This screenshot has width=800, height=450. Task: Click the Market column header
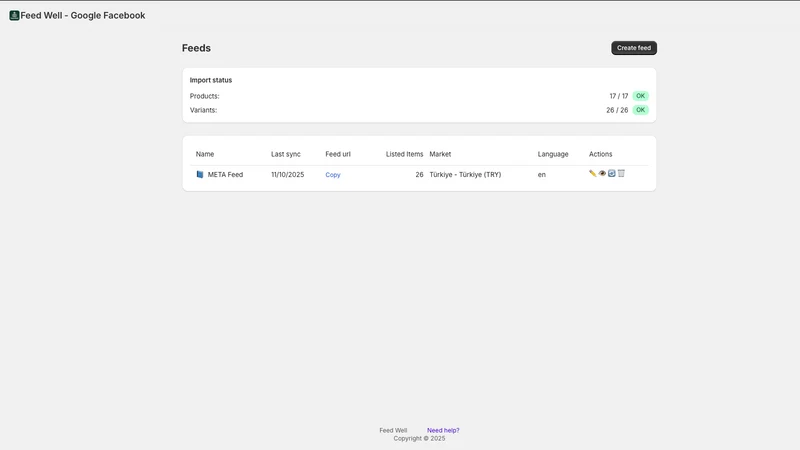click(440, 154)
